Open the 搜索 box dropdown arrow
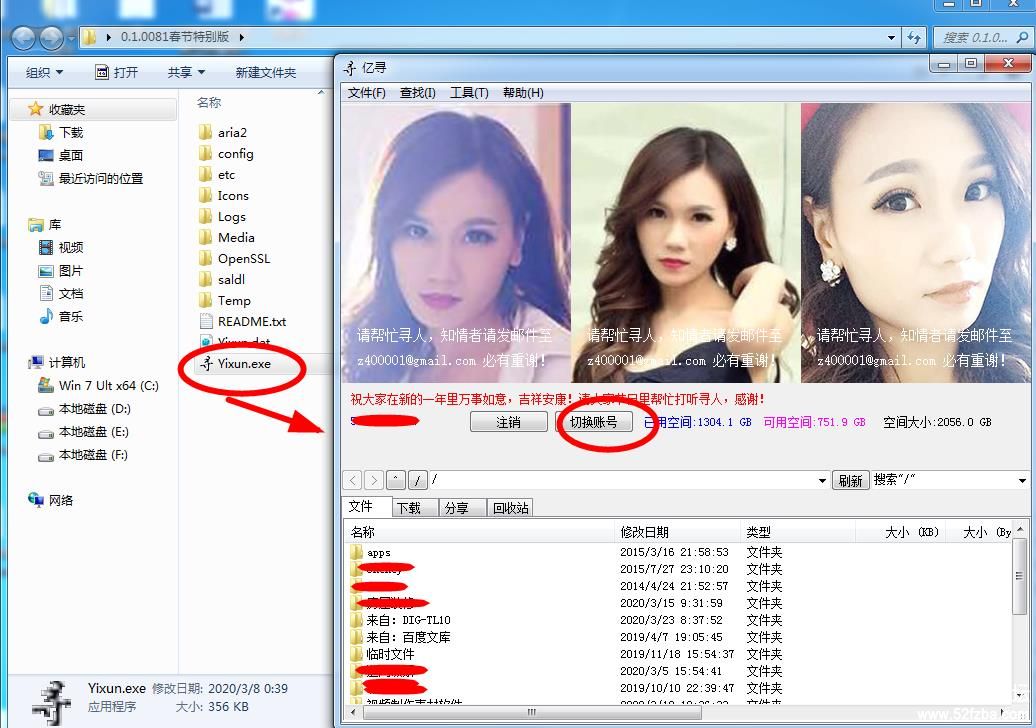The image size is (1036, 728). [x=1022, y=480]
